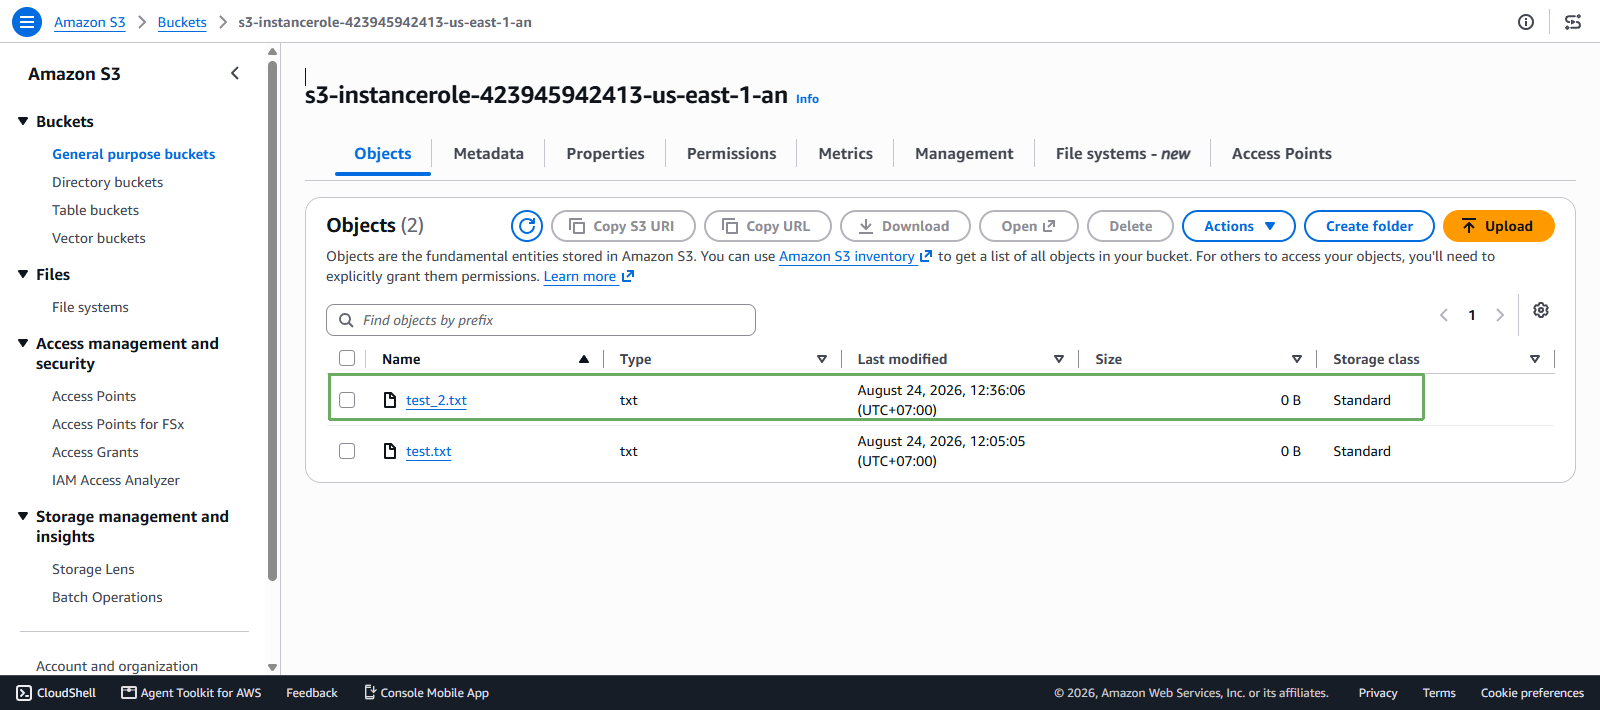Viewport: 1600px width, 710px height.
Task: Sort by the Size column
Action: tap(1297, 359)
